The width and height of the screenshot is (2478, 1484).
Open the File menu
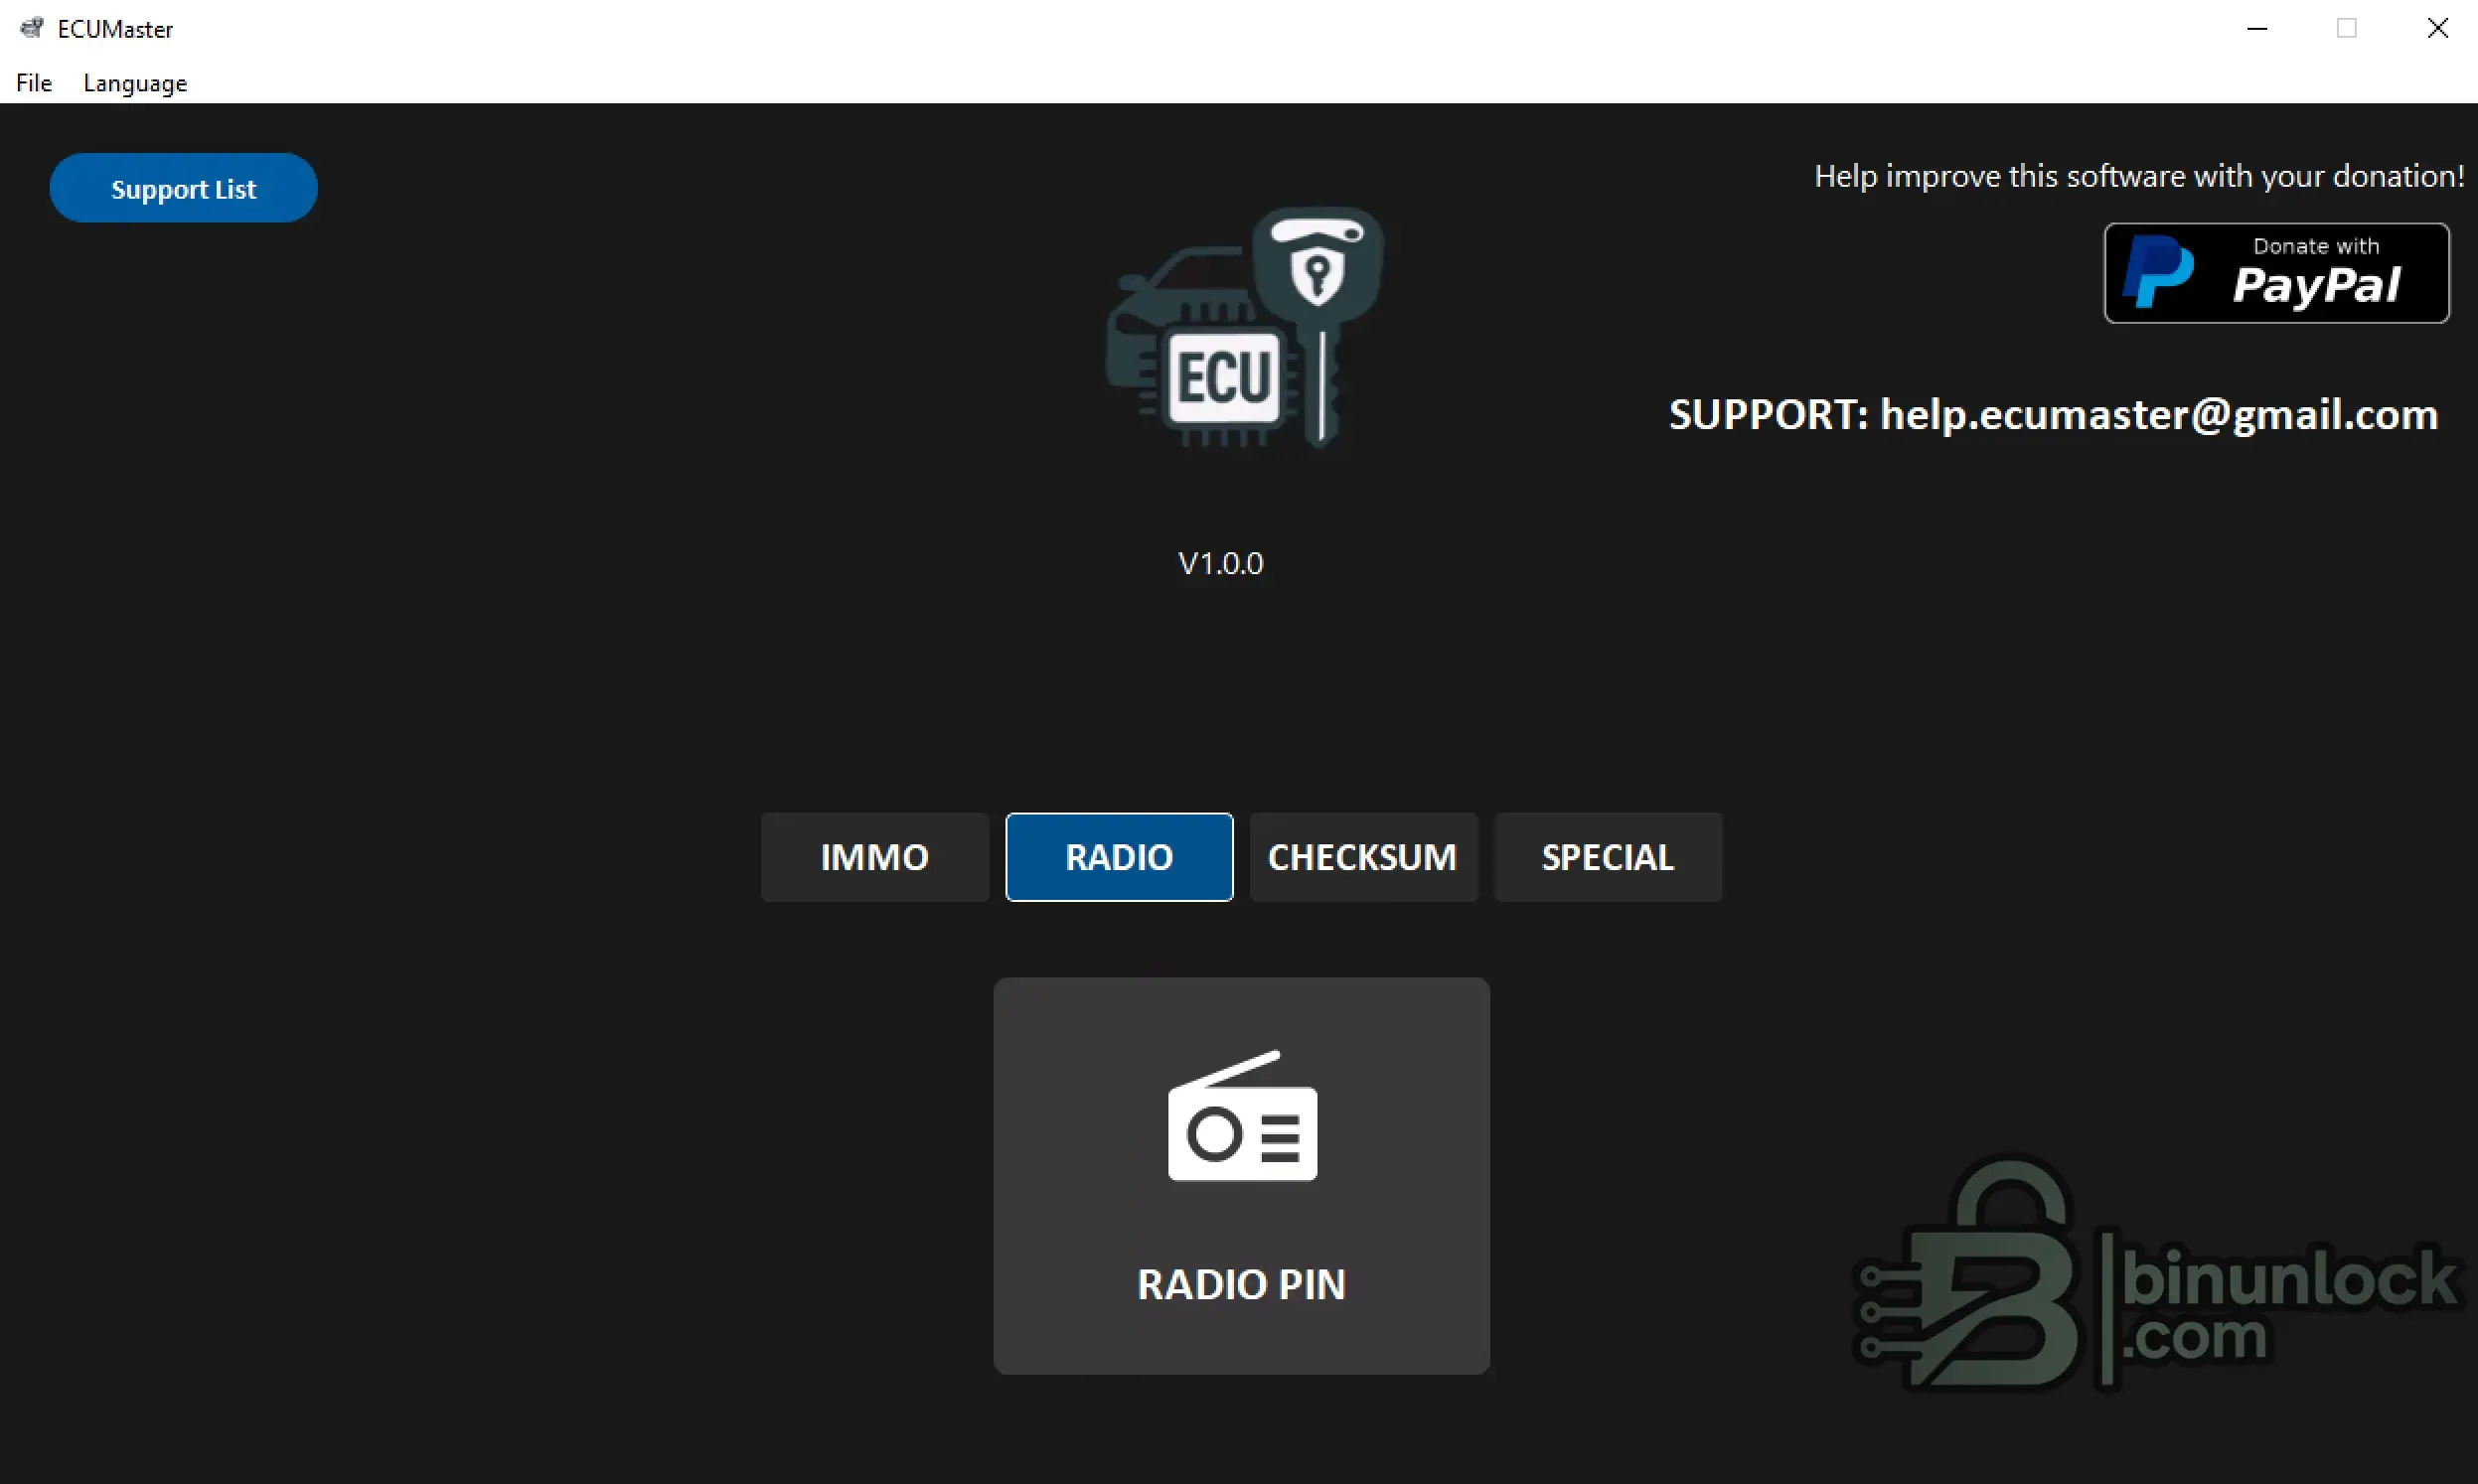[34, 83]
